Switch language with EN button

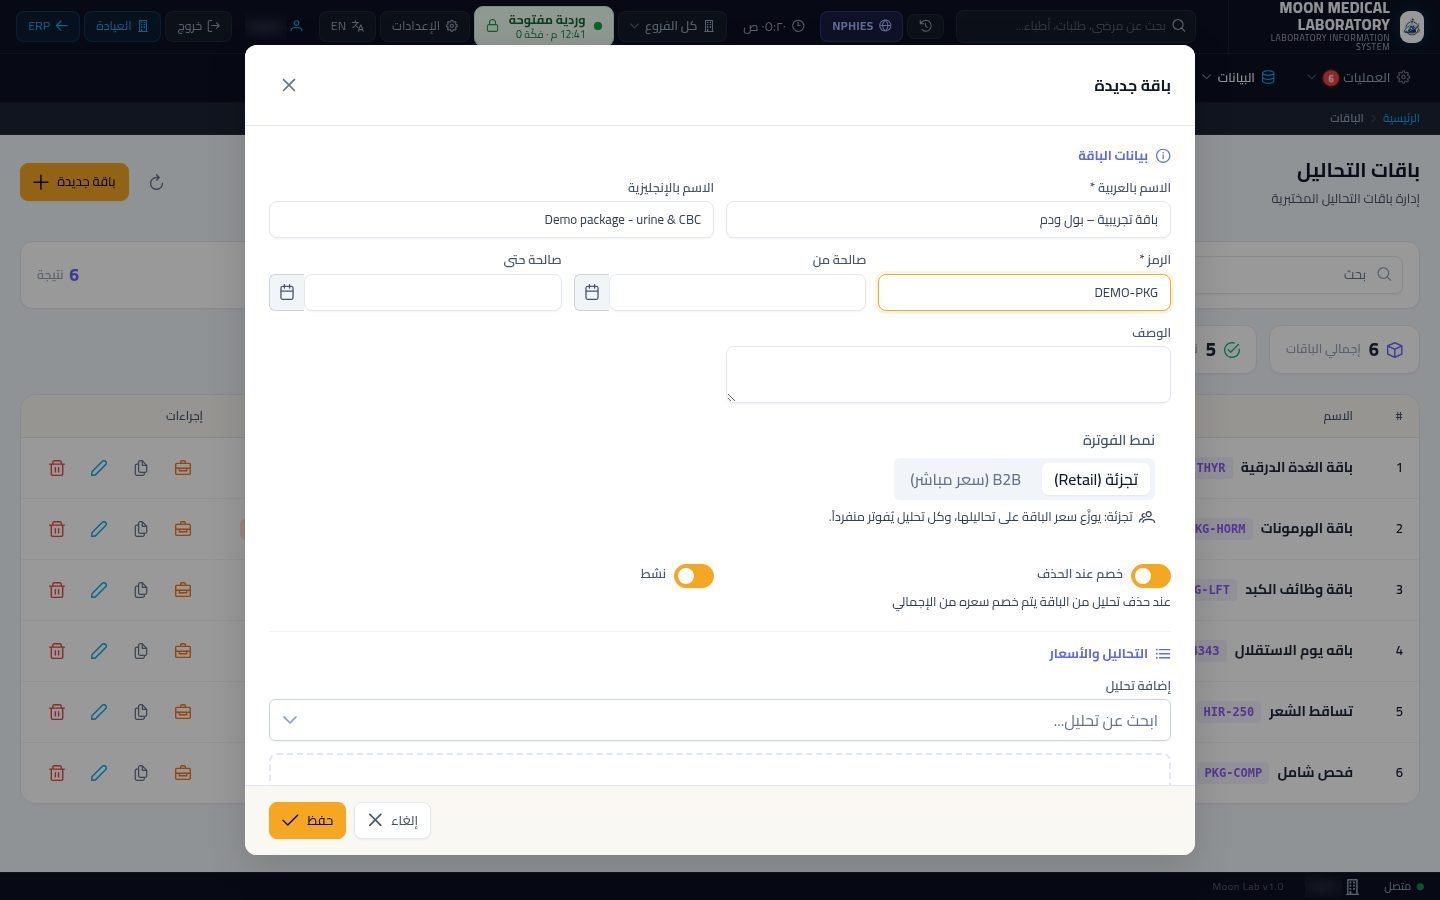347,26
